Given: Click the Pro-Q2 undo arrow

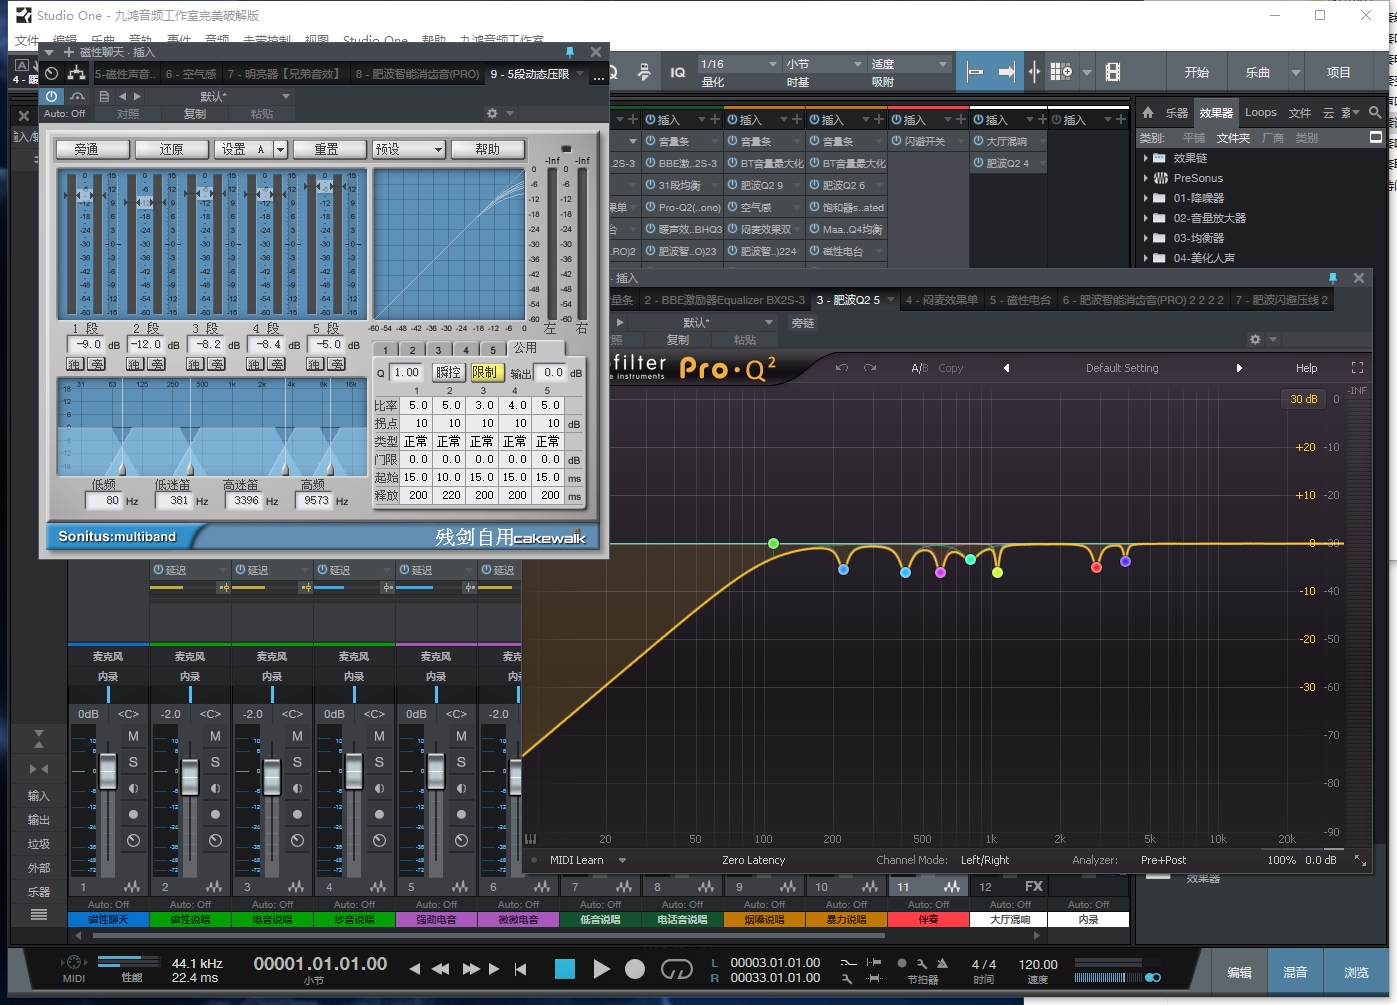Looking at the screenshot, I should 842,368.
